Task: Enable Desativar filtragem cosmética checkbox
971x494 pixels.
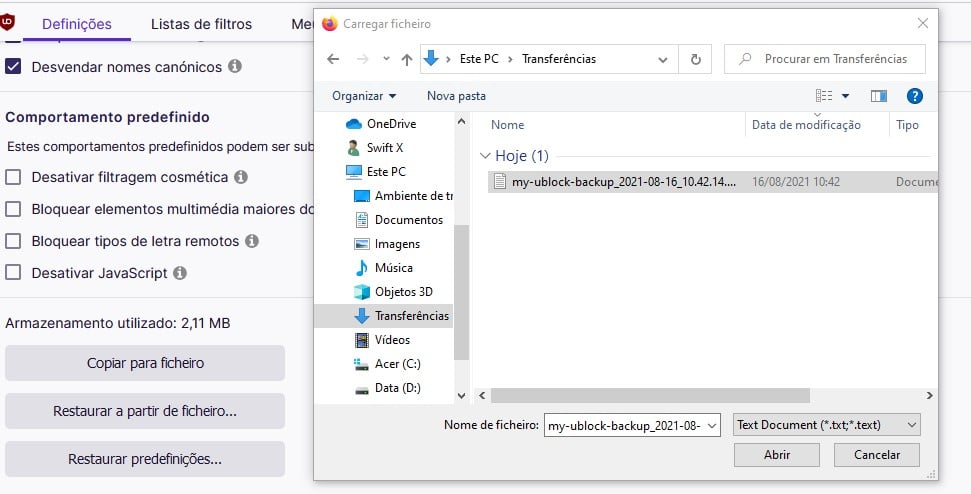Action: click(x=13, y=177)
